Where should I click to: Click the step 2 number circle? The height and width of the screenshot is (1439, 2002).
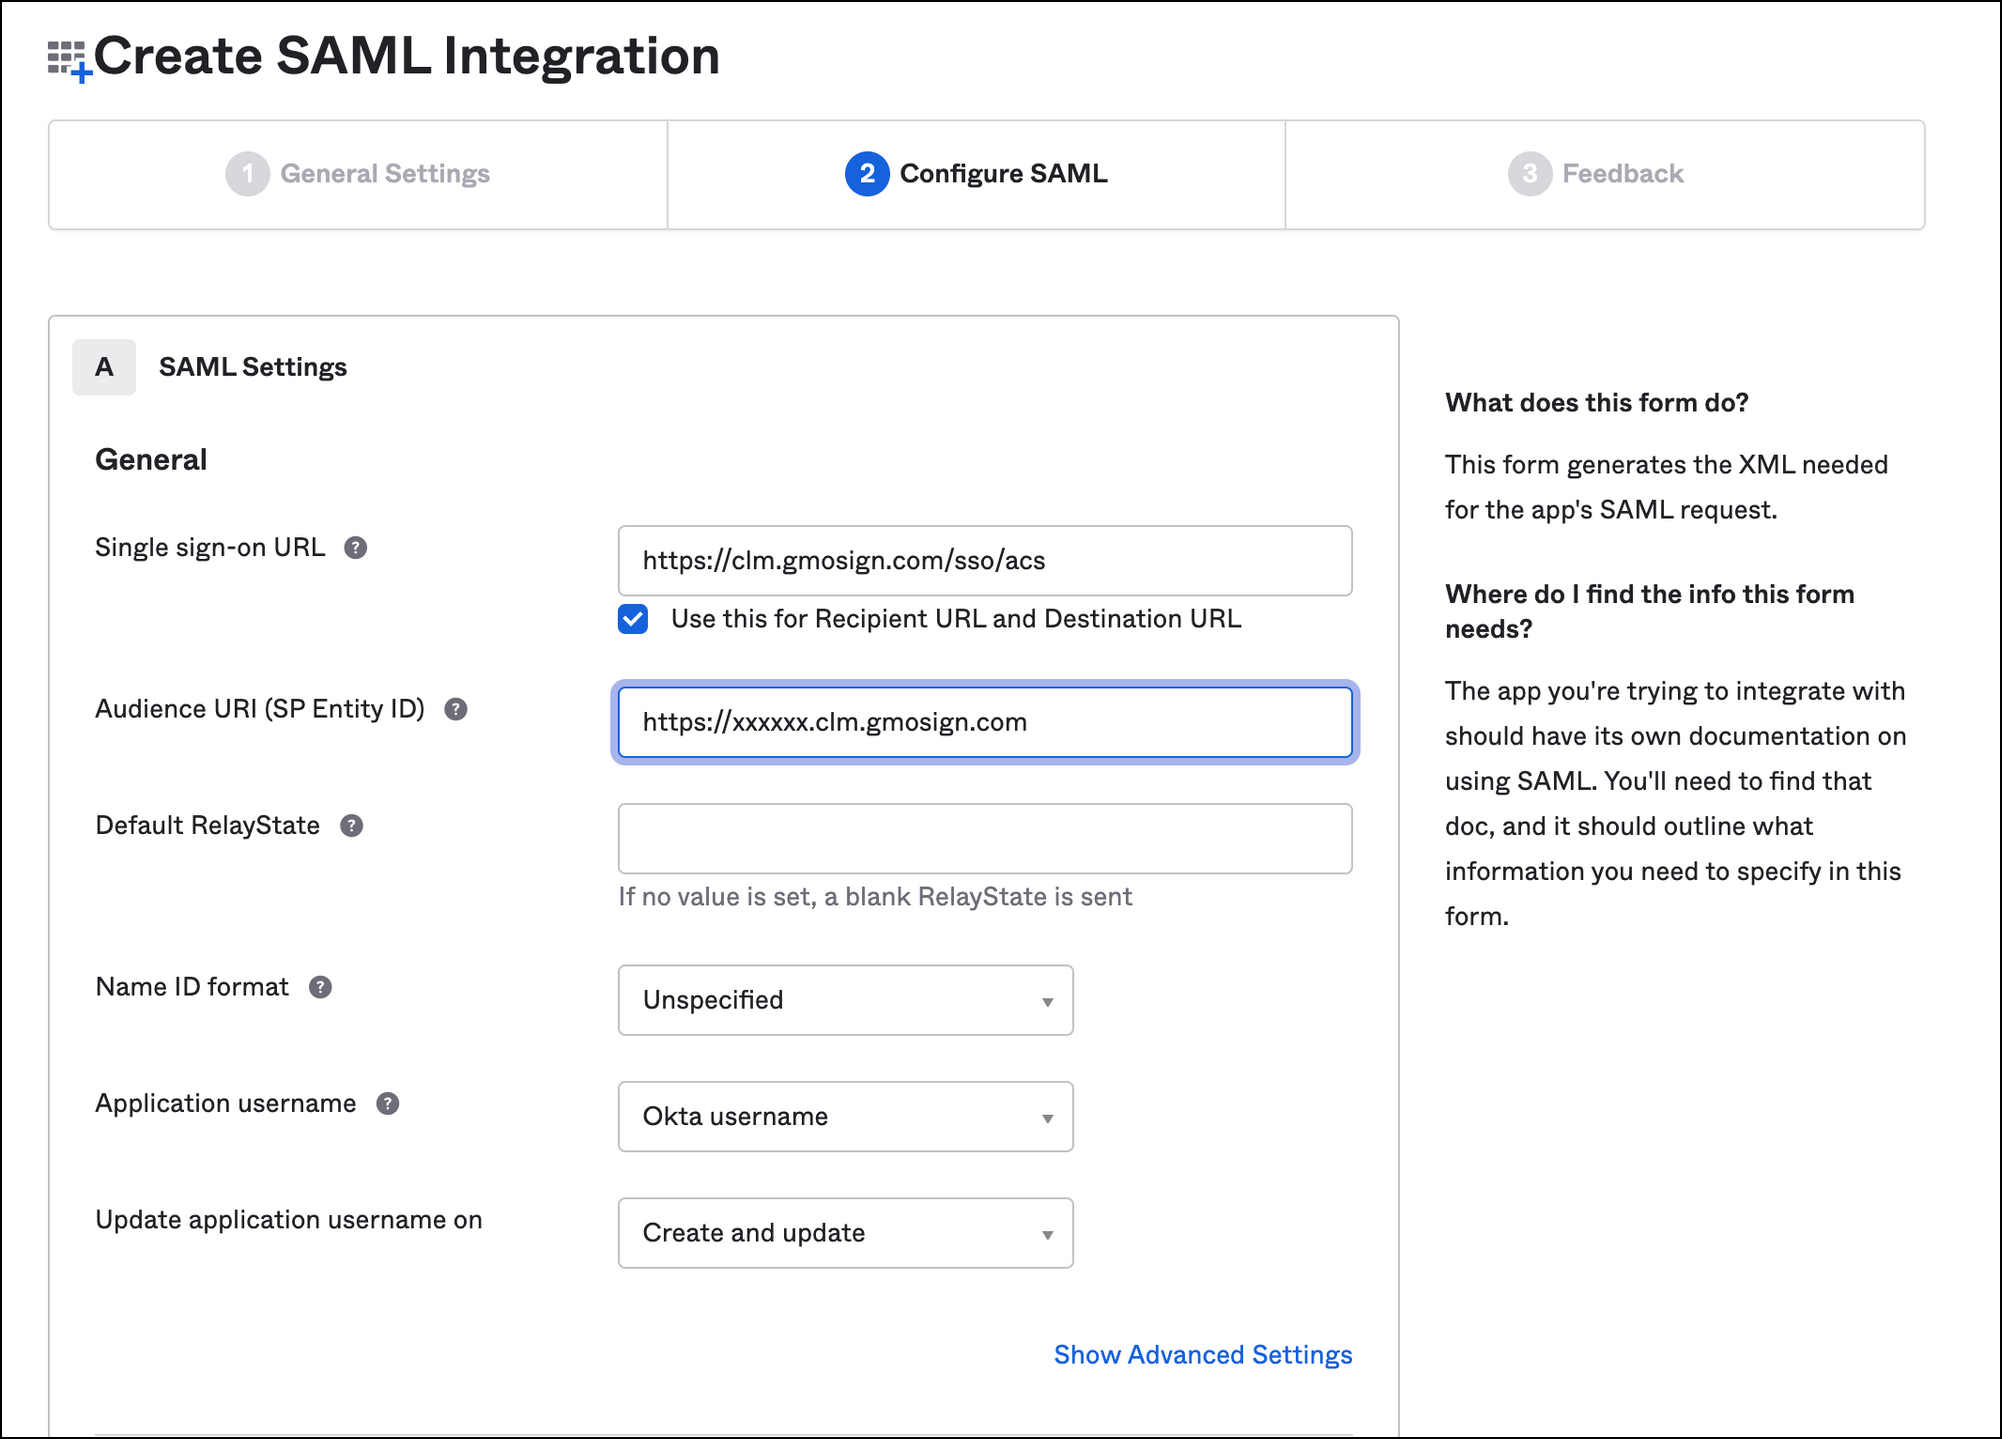(x=867, y=174)
